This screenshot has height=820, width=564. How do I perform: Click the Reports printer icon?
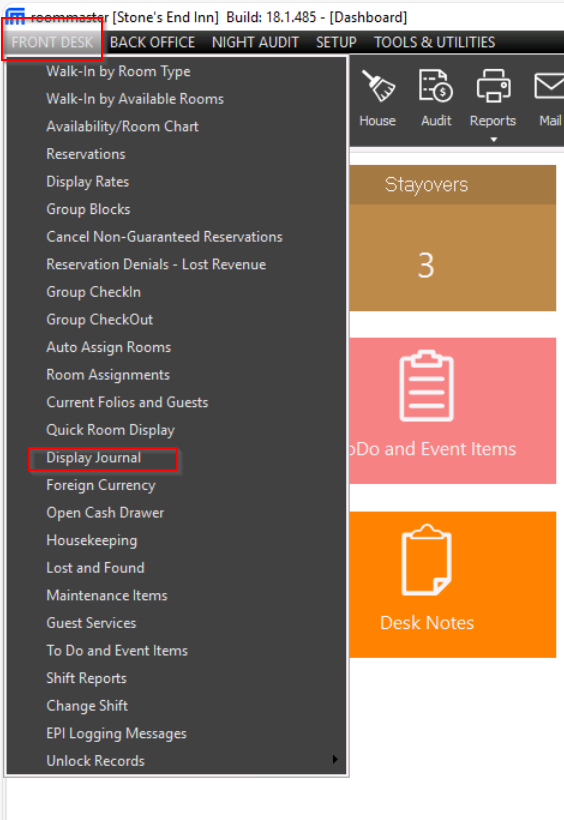[493, 86]
